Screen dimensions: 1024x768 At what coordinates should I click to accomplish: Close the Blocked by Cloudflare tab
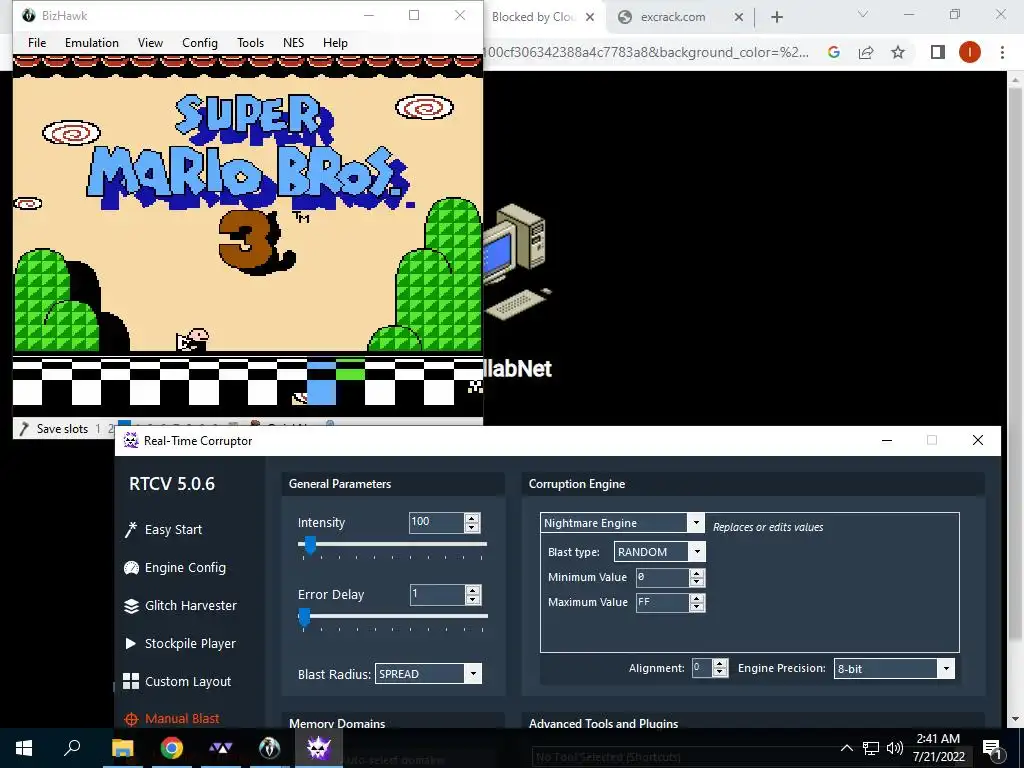(x=590, y=18)
